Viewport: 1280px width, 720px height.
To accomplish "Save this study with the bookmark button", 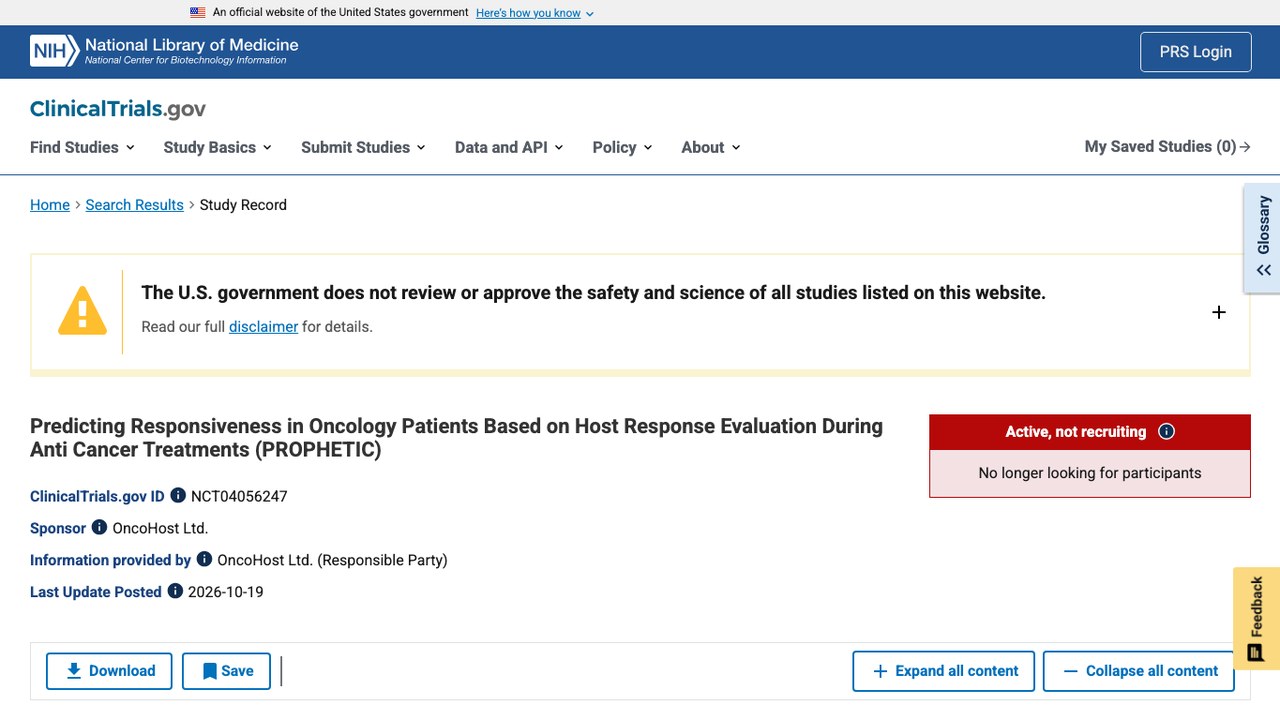I will tap(227, 671).
